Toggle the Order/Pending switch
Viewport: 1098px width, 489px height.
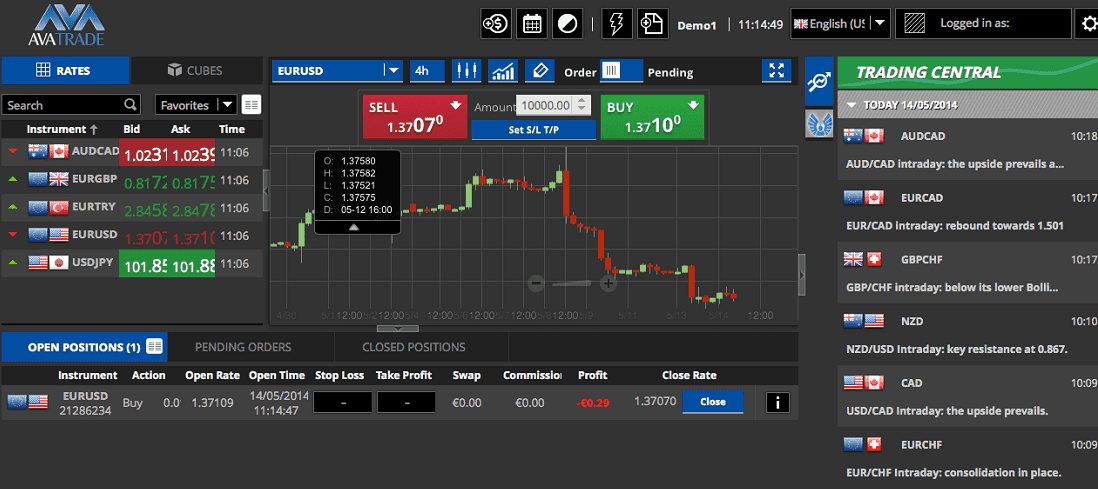point(622,71)
